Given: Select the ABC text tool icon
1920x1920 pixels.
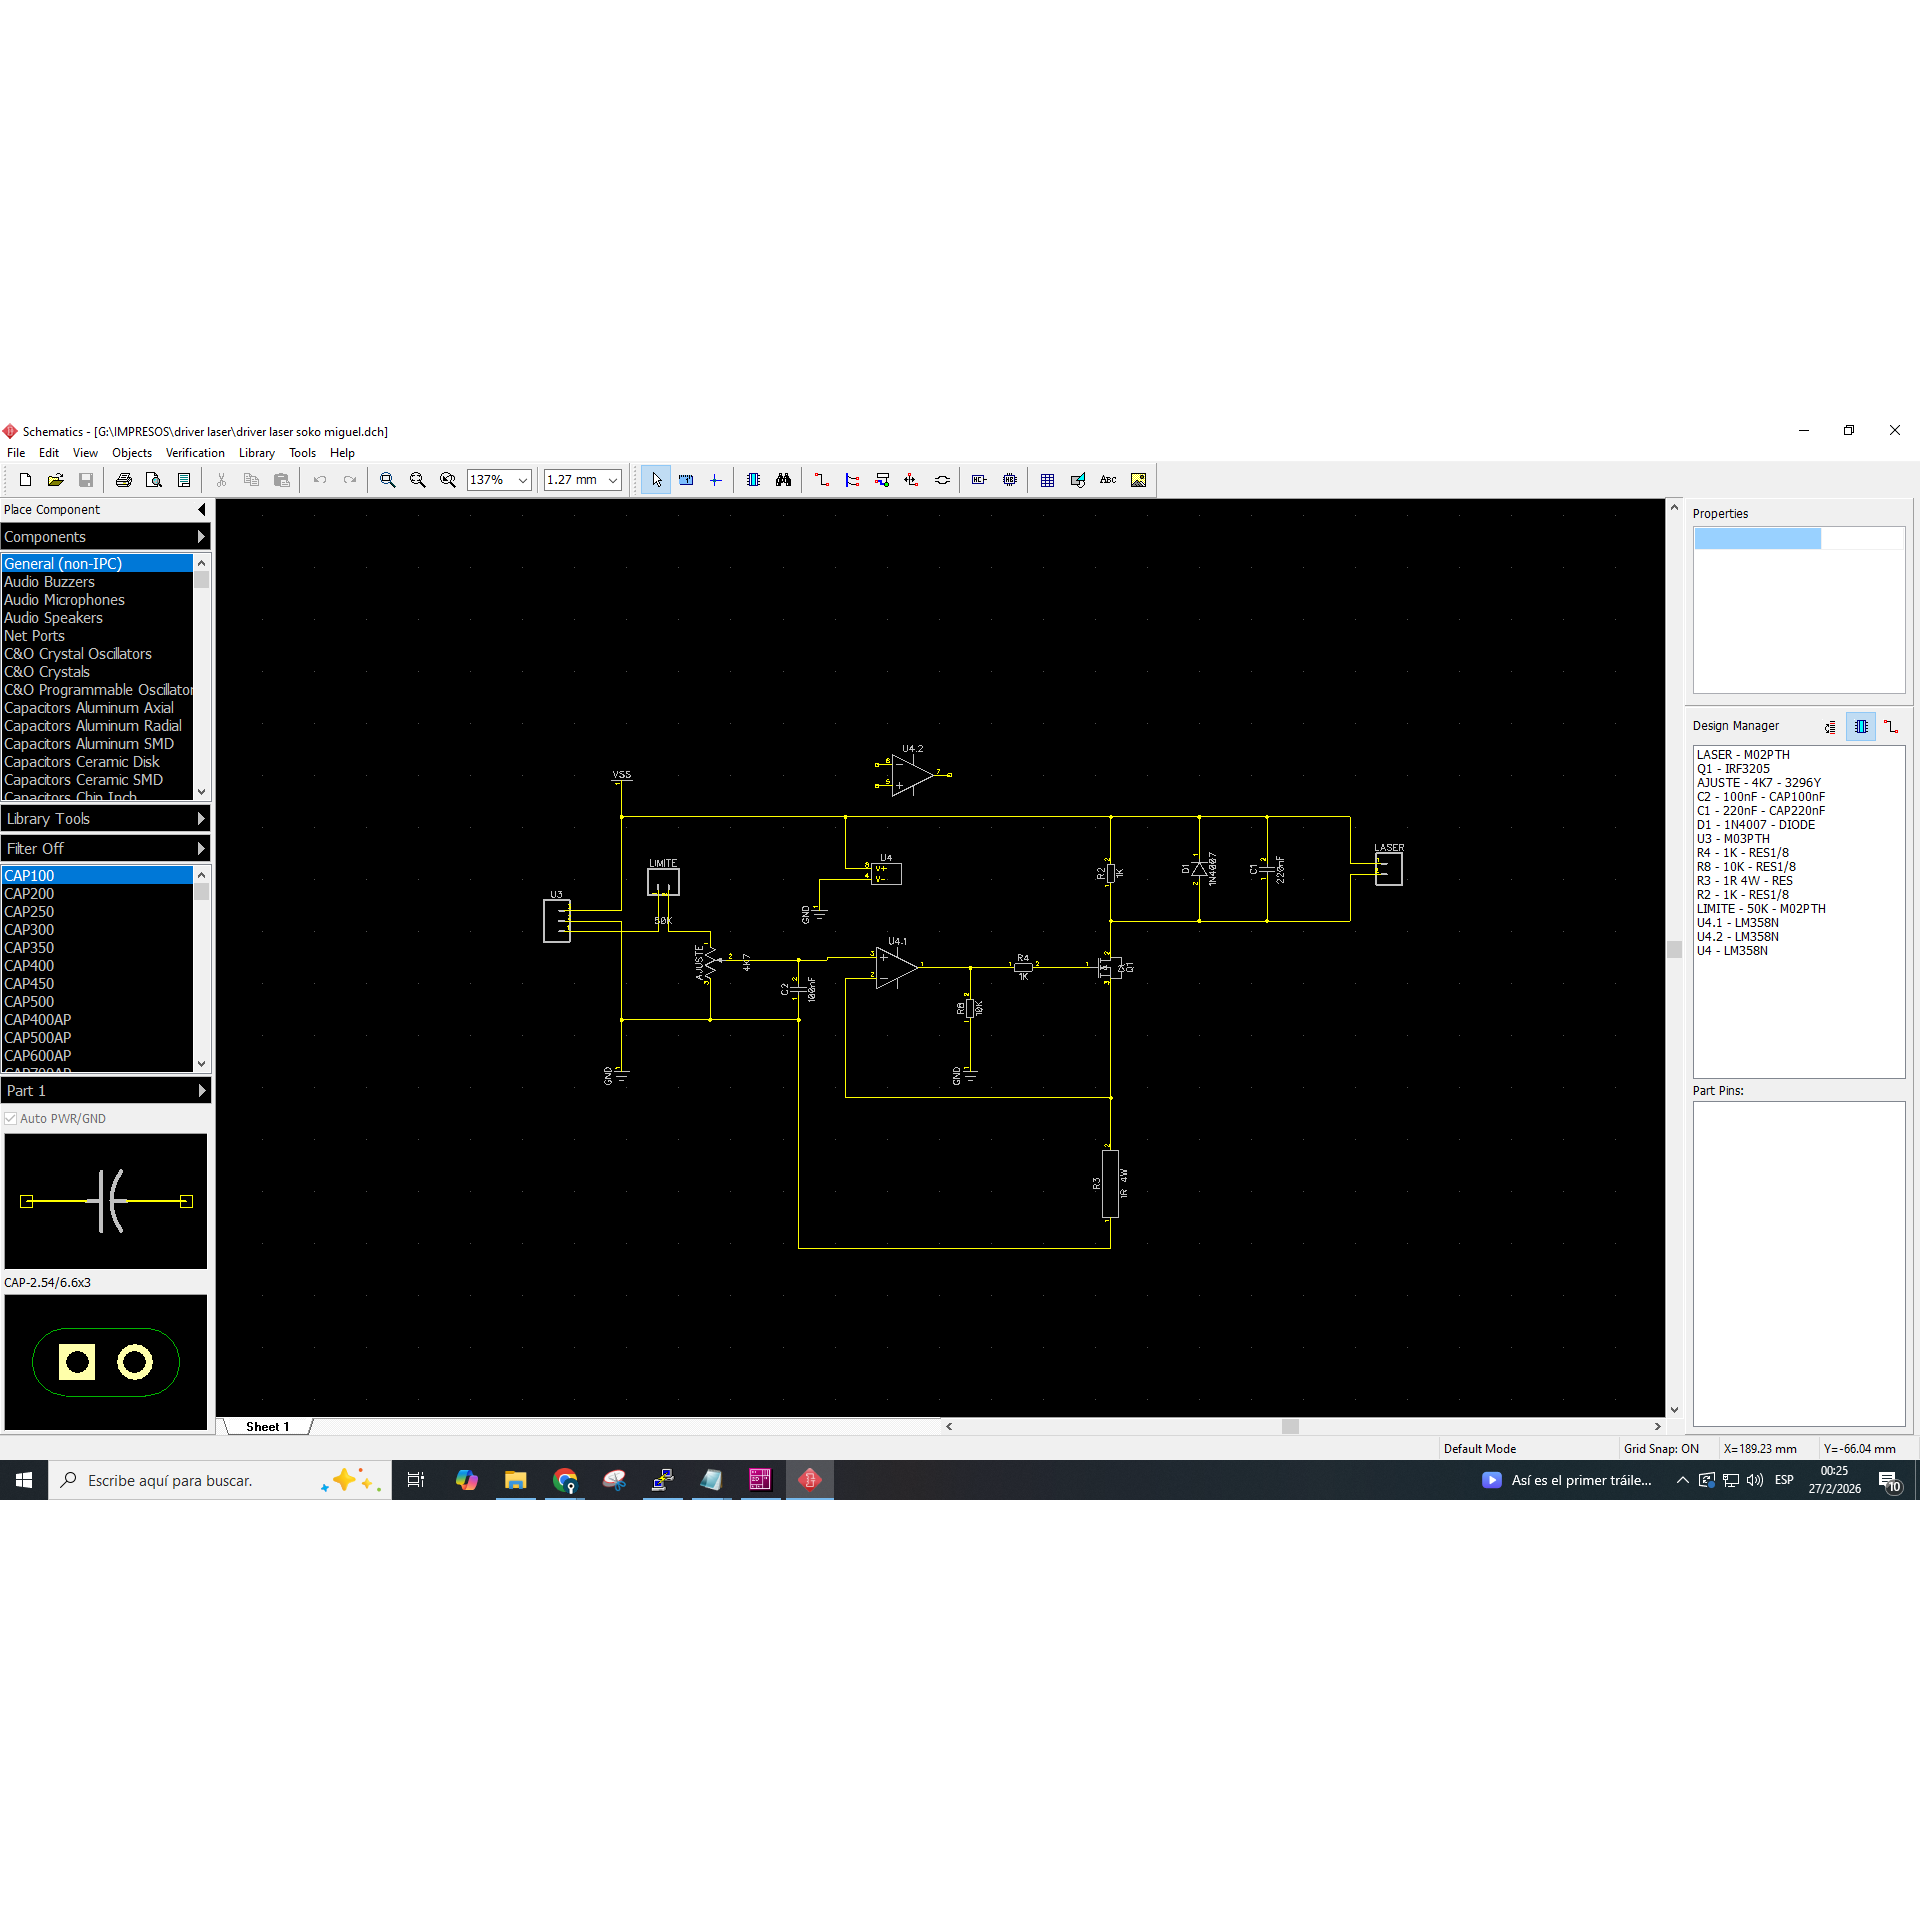Looking at the screenshot, I should pos(1108,480).
